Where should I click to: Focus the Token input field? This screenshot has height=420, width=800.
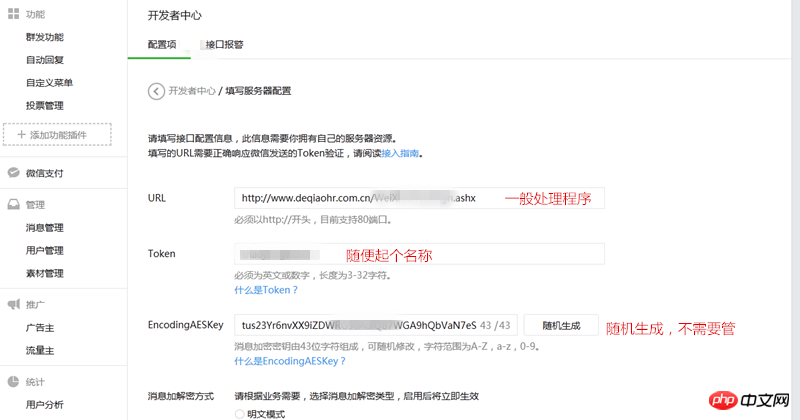(419, 255)
